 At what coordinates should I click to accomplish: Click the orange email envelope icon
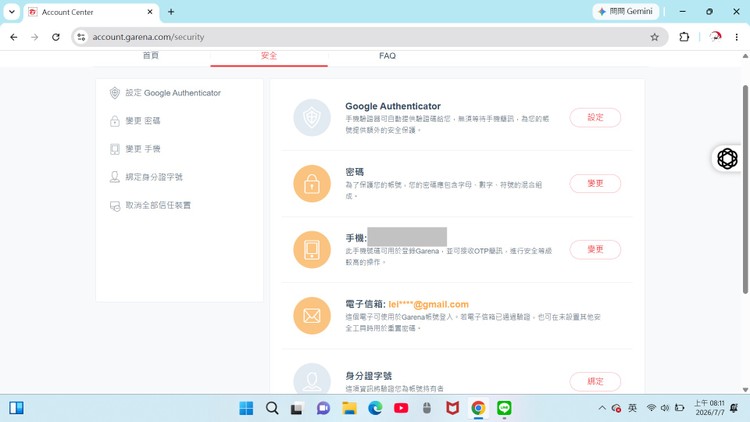pyautogui.click(x=312, y=316)
